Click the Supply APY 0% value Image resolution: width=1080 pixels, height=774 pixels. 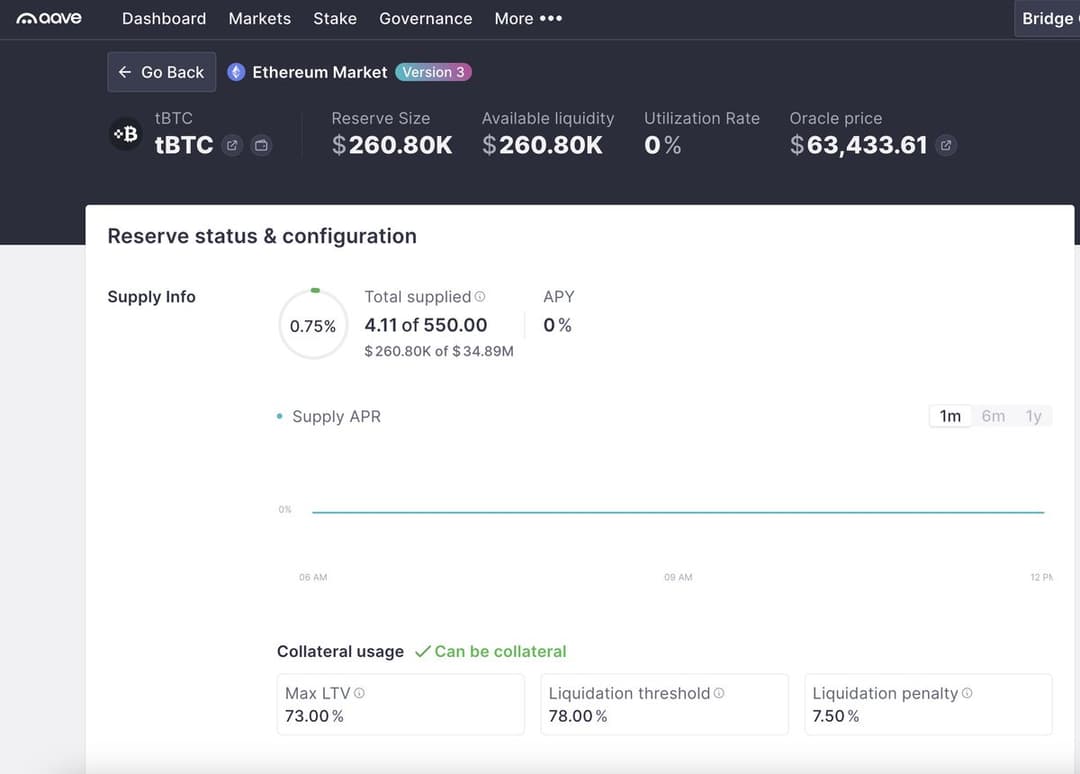click(x=557, y=325)
